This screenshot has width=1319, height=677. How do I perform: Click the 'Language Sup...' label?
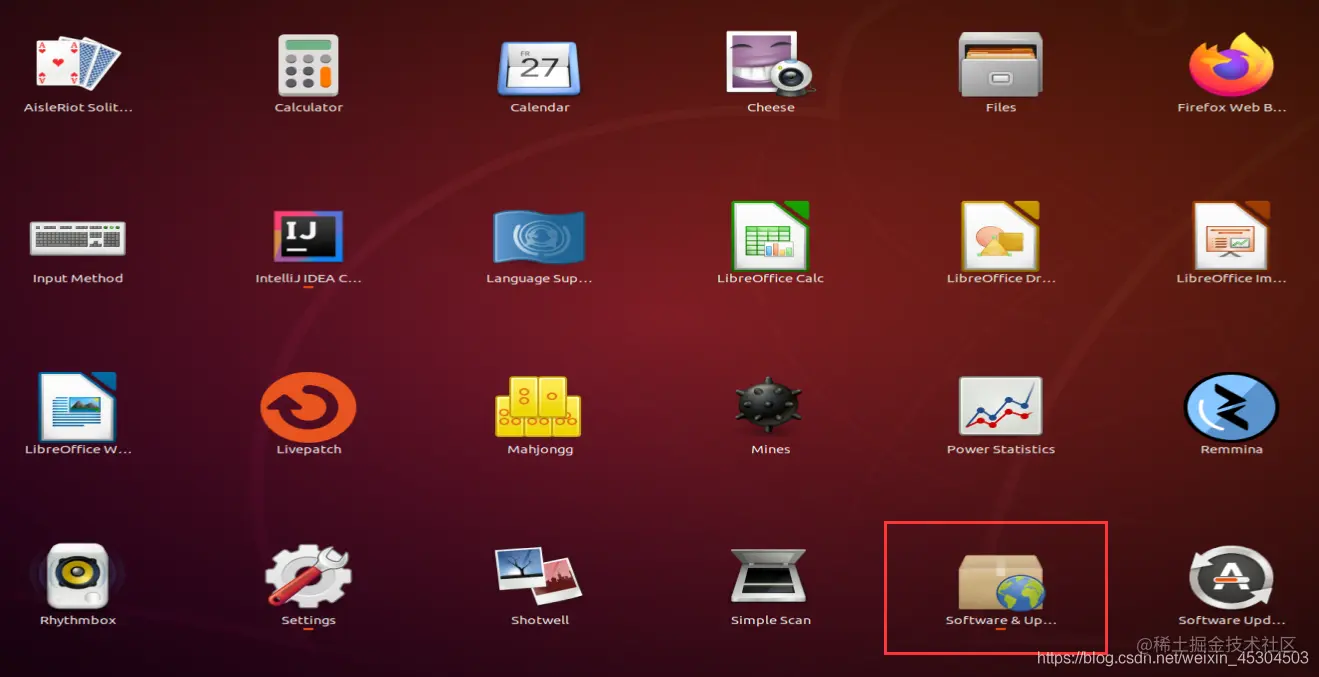[x=539, y=279]
